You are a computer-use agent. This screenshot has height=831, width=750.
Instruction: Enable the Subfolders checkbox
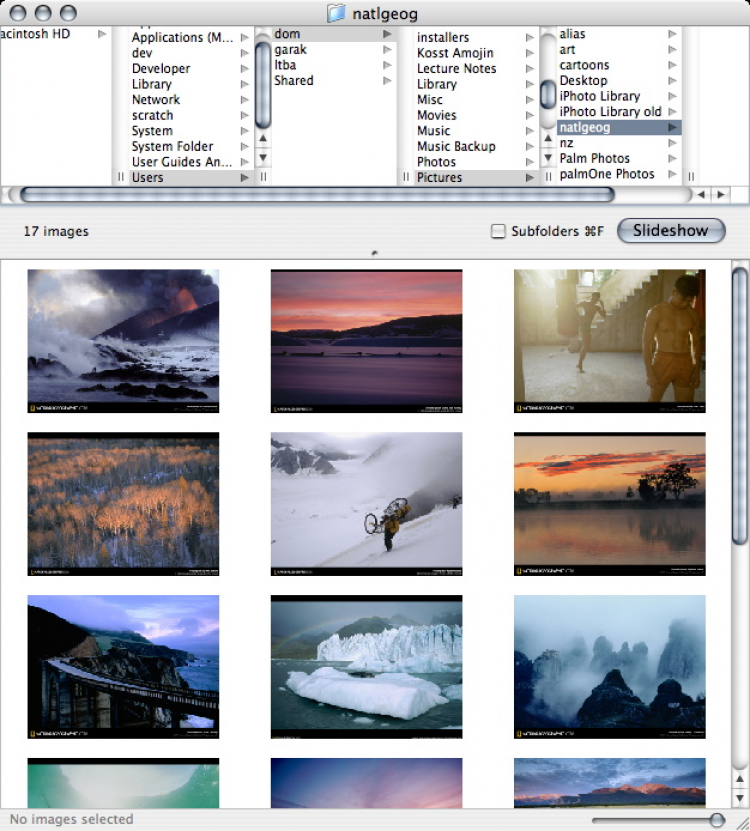(x=498, y=231)
